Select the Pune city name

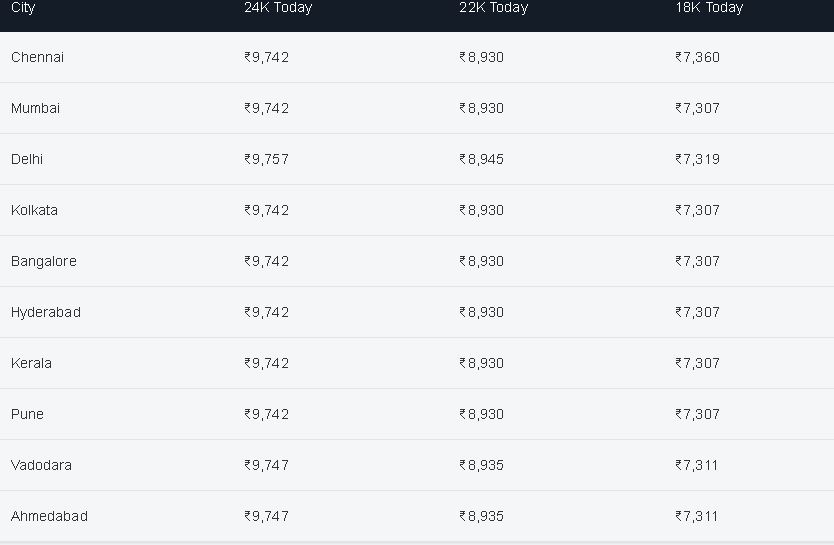tap(27, 414)
